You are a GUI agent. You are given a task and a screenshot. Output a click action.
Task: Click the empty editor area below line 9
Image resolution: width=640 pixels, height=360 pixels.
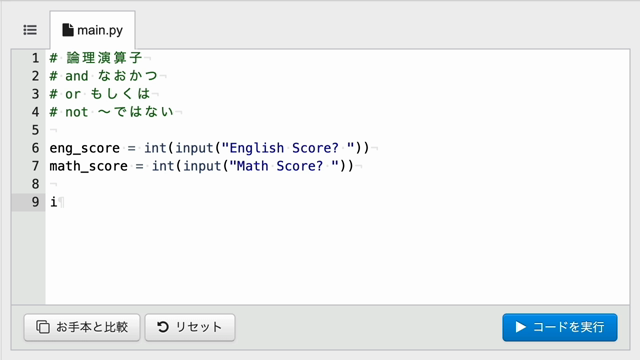pos(337,257)
